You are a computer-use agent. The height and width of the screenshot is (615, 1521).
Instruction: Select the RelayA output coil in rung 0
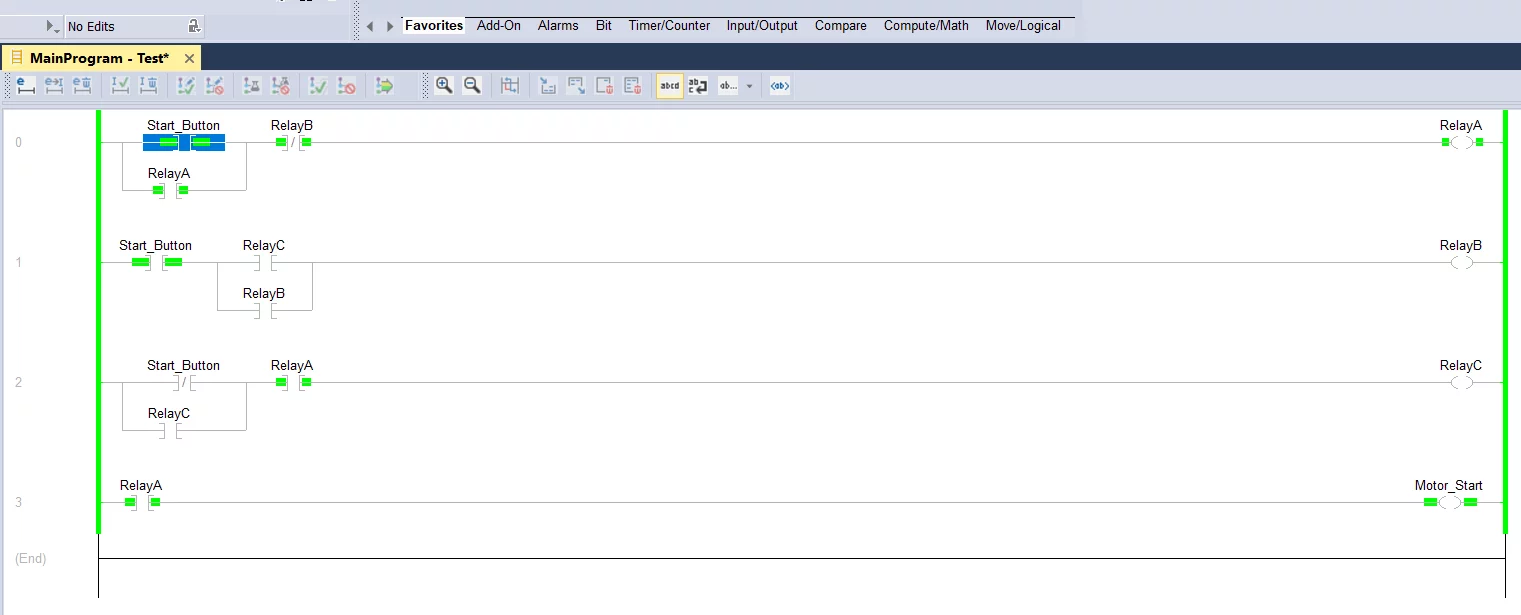1462,142
